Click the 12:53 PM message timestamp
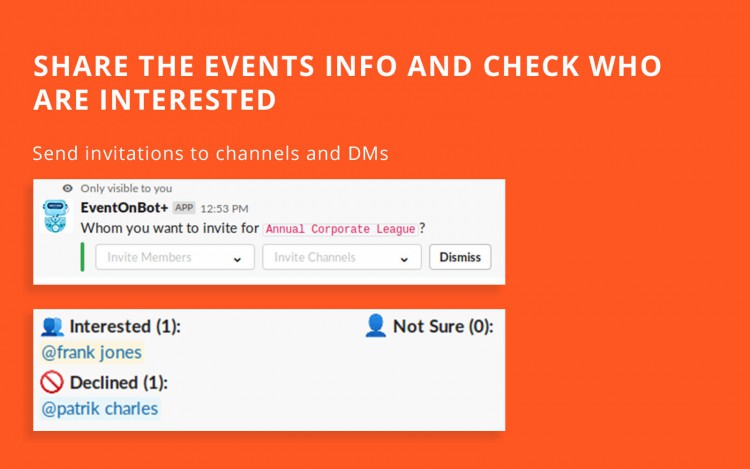Screen dimensions: 750x469 click(x=224, y=209)
